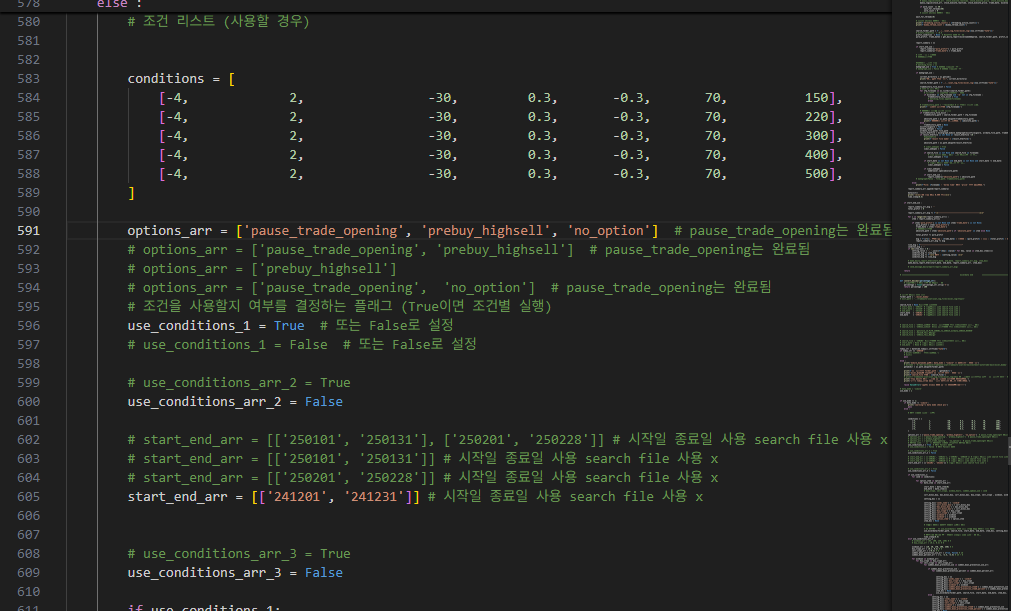
Task: Click the value 400 on line 587
Action: [x=816, y=155]
